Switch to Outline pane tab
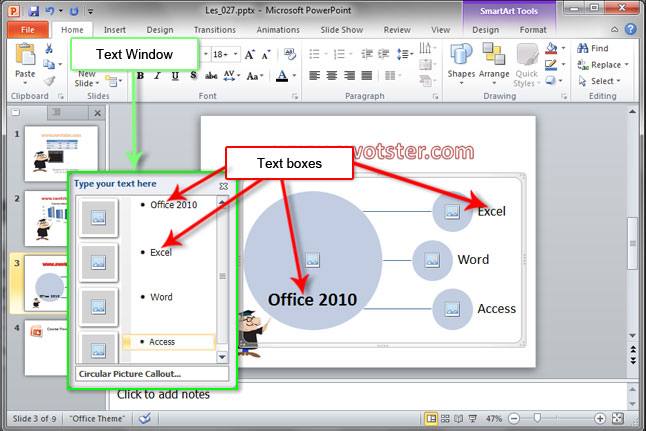 tap(56, 112)
